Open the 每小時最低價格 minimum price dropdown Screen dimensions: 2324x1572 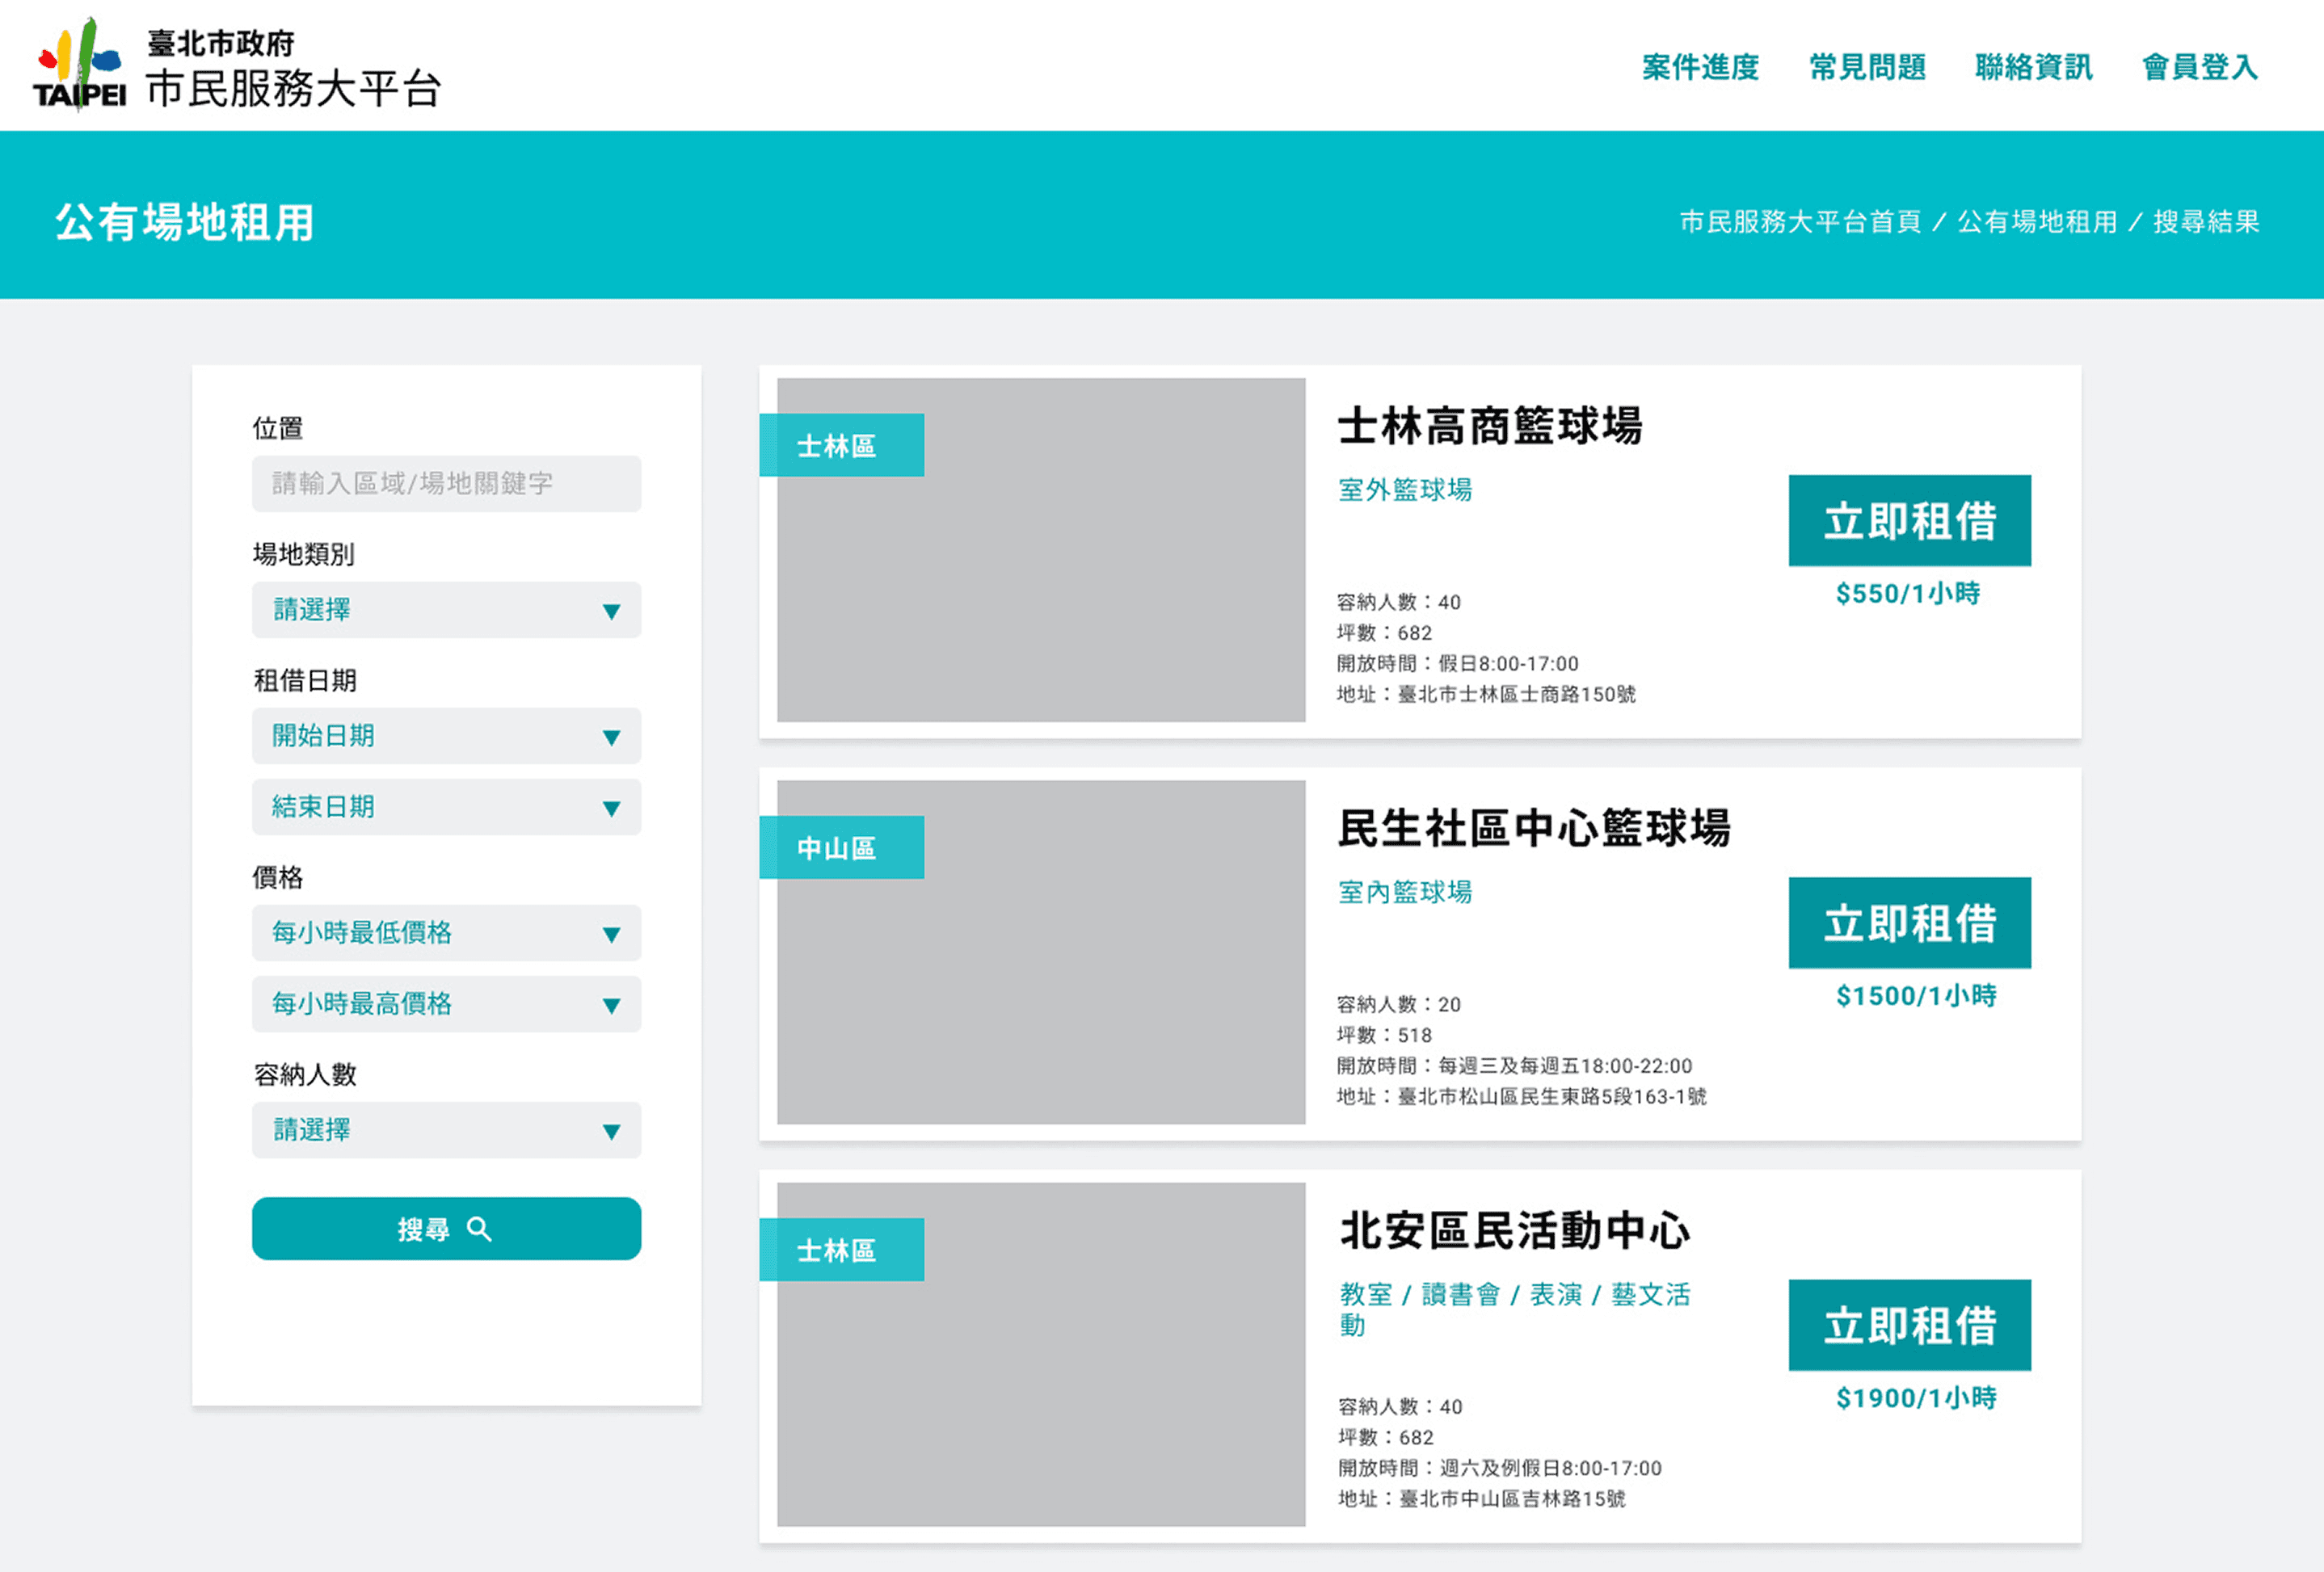446,933
